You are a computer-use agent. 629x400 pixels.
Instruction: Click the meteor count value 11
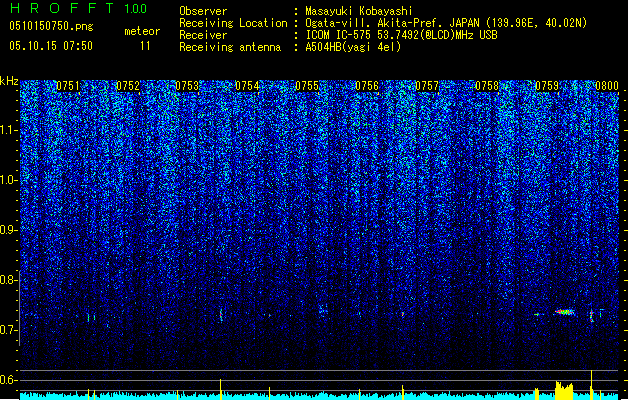coord(145,46)
